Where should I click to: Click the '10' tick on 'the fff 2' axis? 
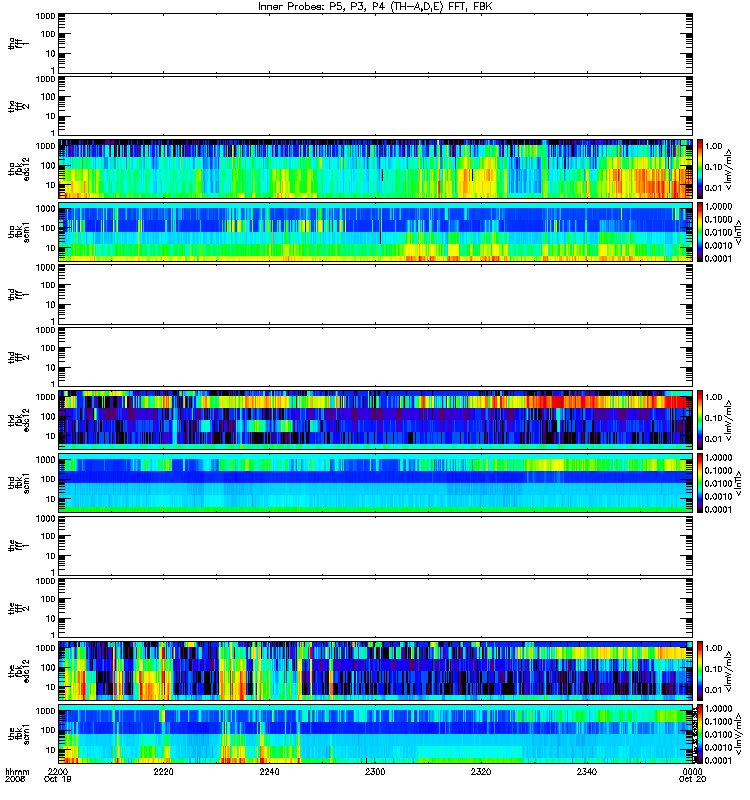[51, 618]
